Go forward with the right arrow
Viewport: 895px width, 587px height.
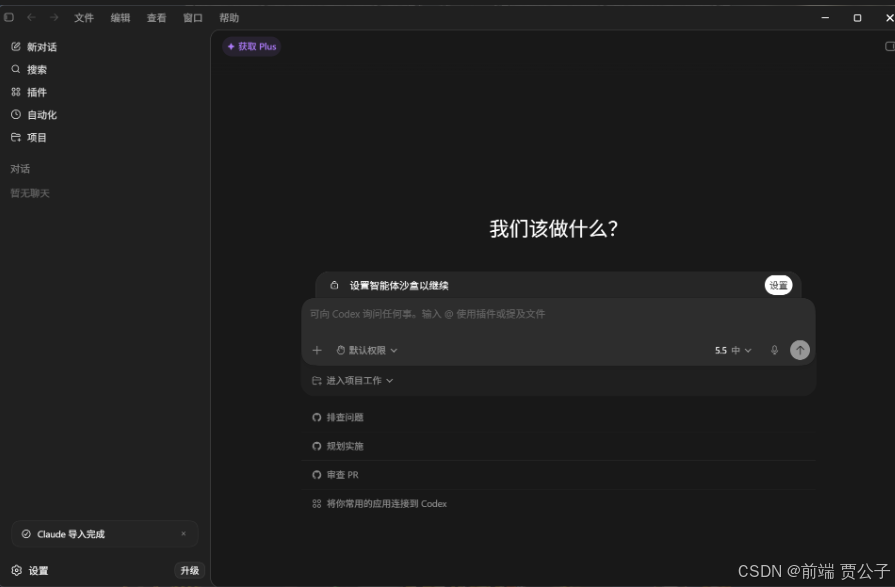tap(54, 18)
